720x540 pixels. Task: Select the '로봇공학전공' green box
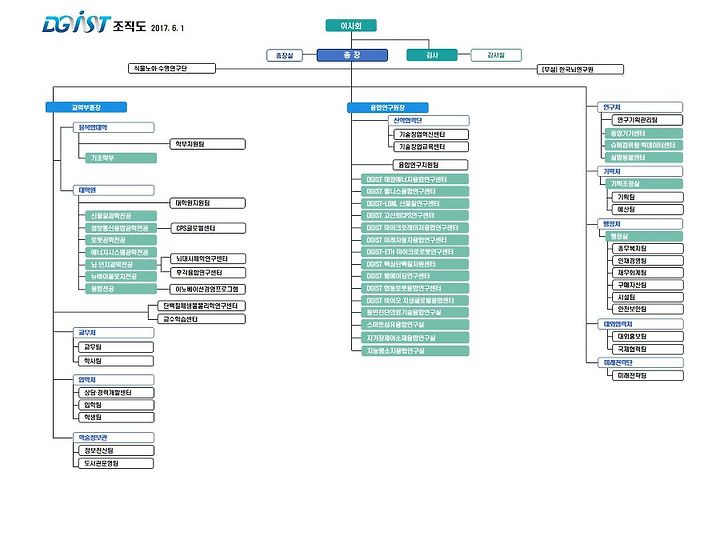(121, 240)
